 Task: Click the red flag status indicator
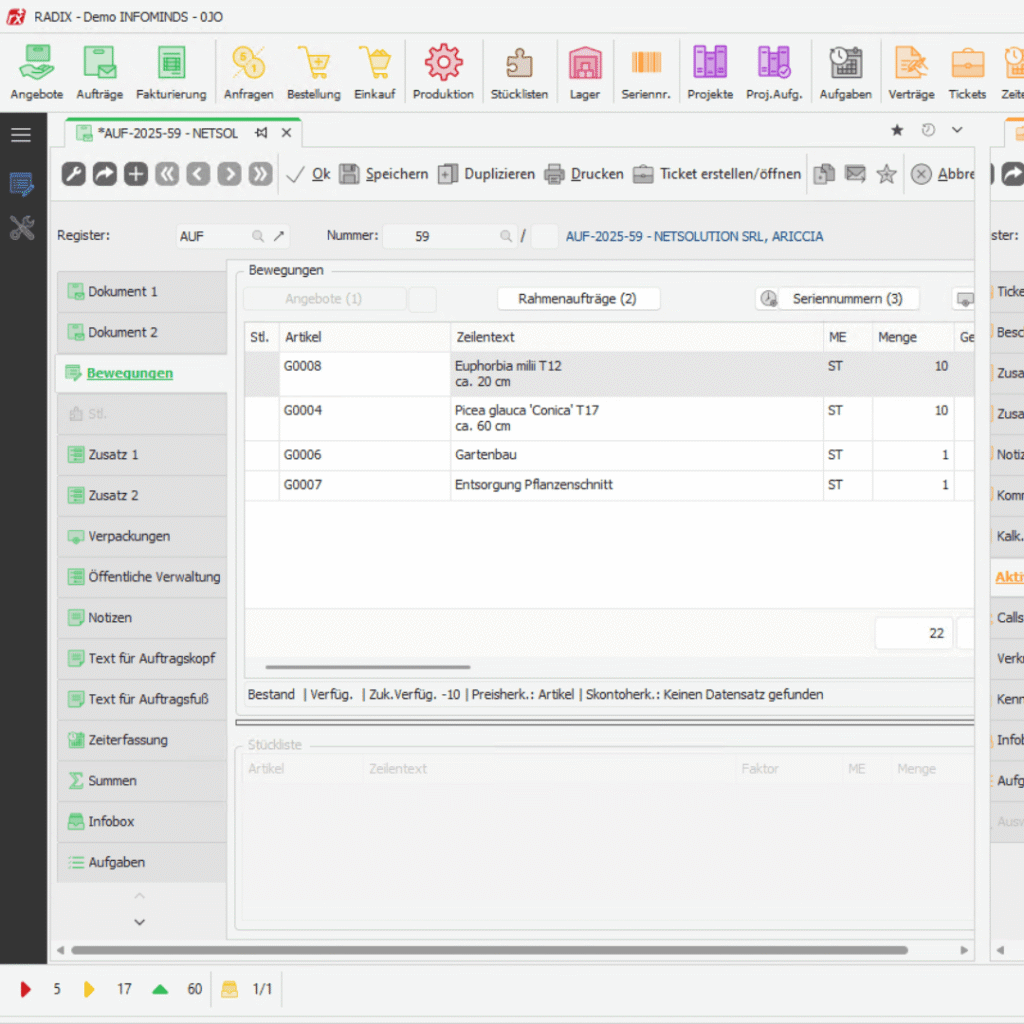coord(25,989)
